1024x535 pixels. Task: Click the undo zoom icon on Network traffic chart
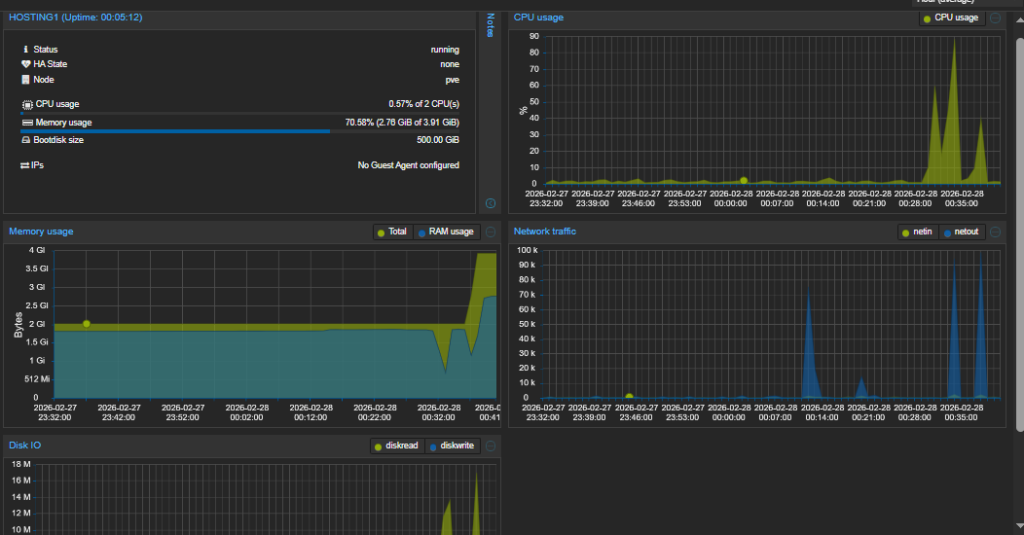tap(995, 232)
